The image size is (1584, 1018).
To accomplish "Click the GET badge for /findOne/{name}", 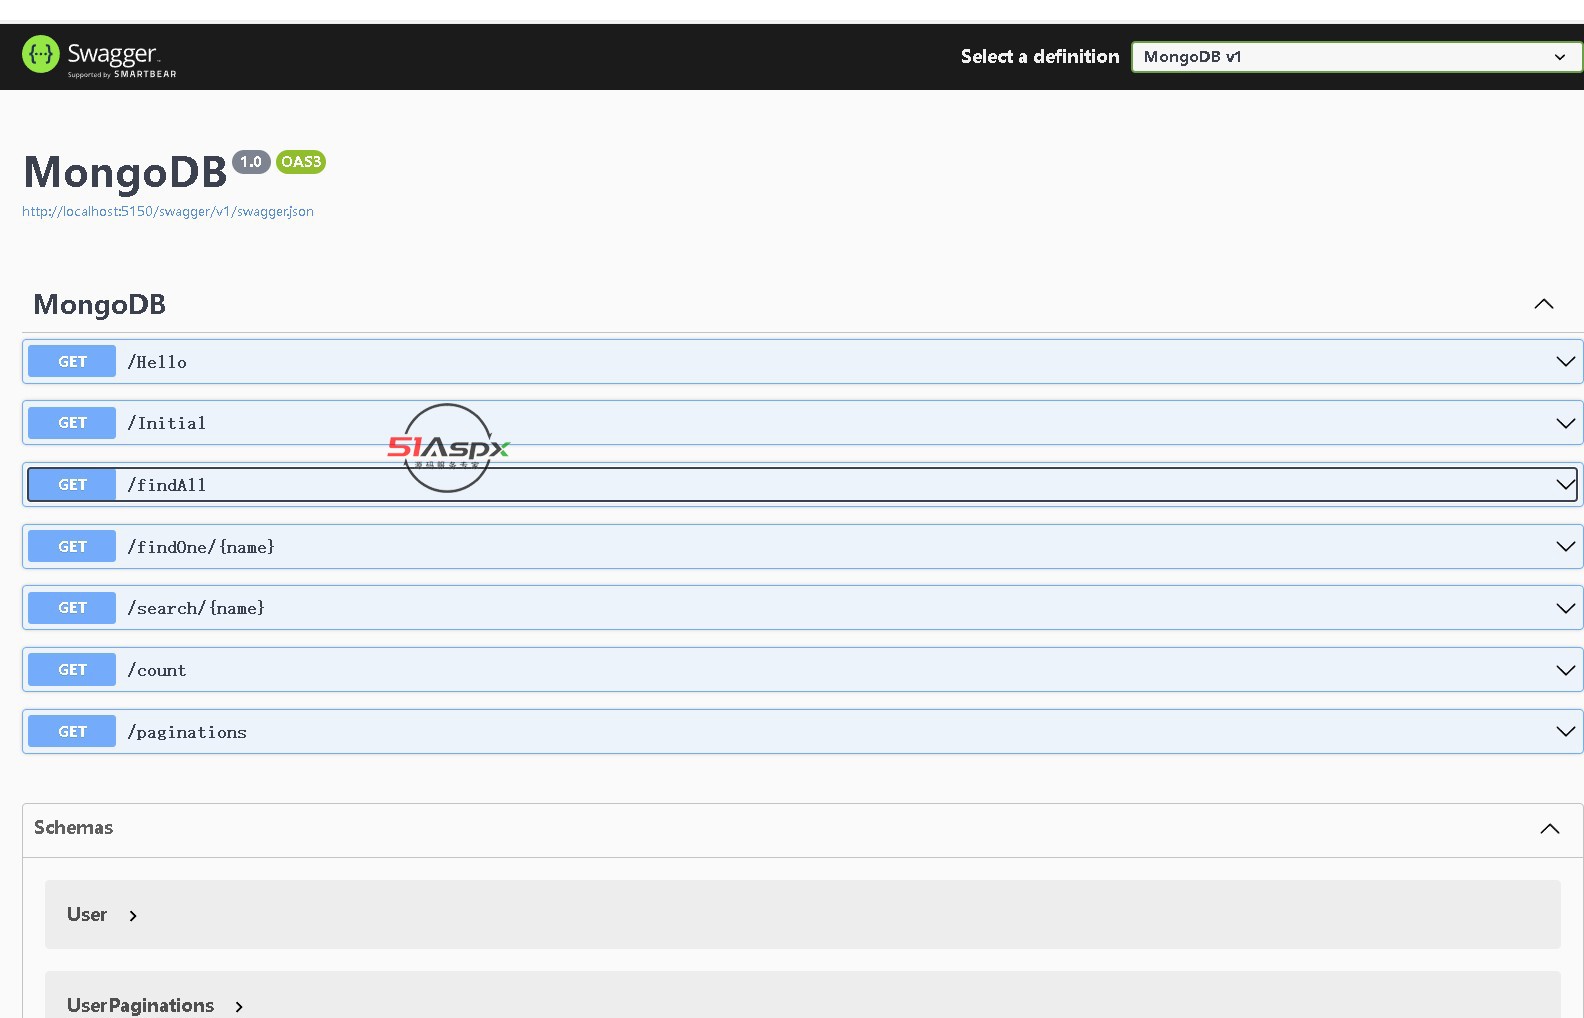I will click(x=72, y=547).
